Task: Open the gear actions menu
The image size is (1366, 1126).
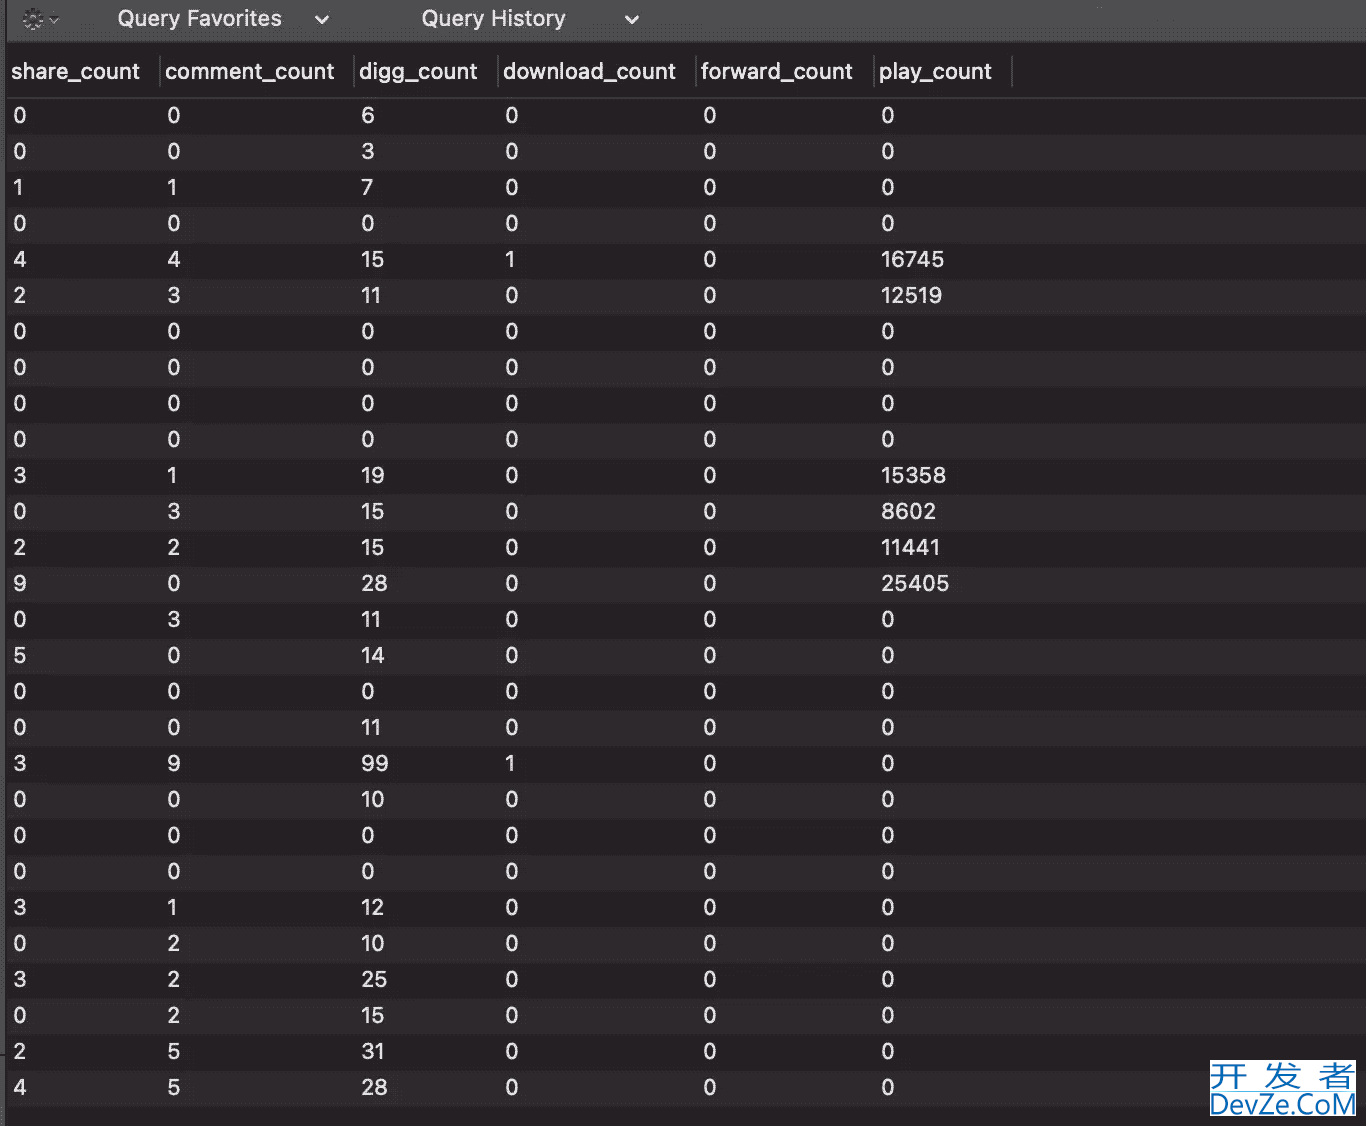Action: (x=40, y=19)
